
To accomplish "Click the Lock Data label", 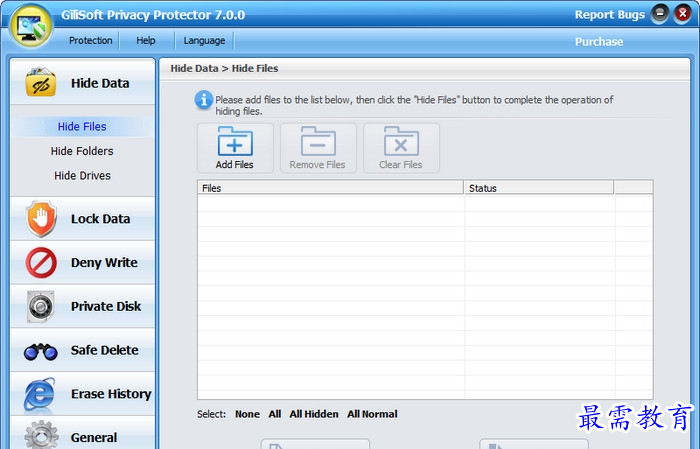I will pyautogui.click(x=100, y=219).
